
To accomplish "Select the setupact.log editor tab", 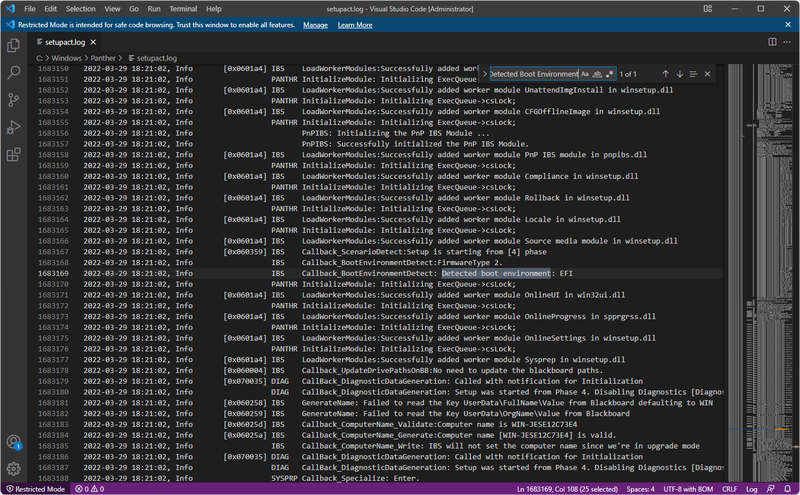I will point(65,42).
